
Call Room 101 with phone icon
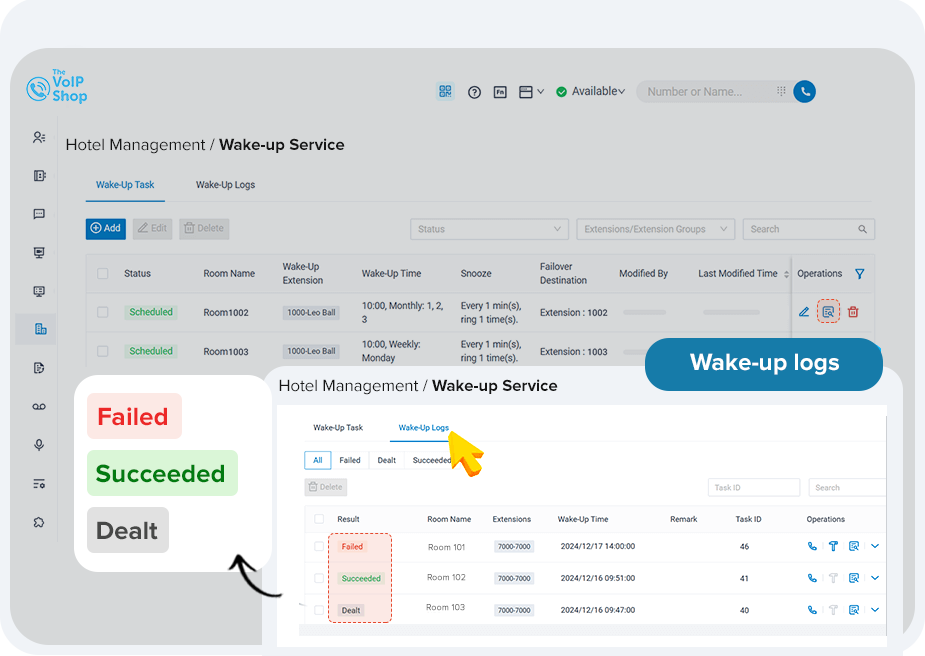[812, 546]
